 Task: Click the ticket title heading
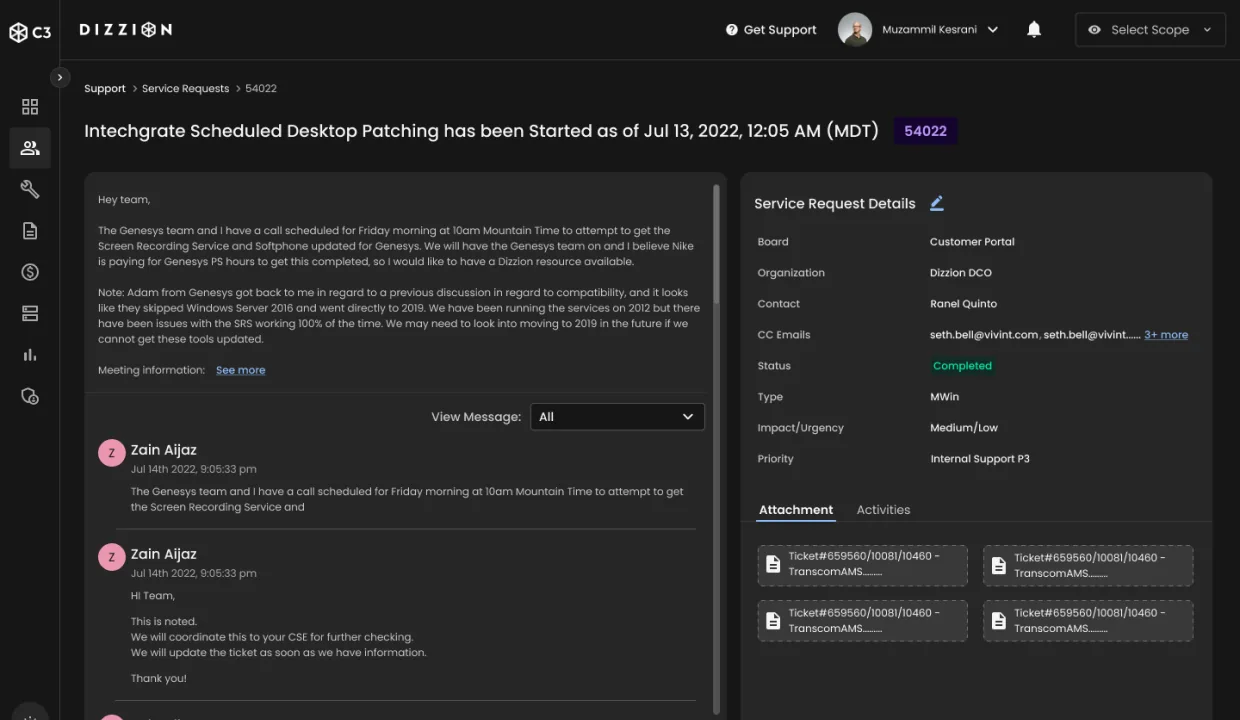pos(481,131)
